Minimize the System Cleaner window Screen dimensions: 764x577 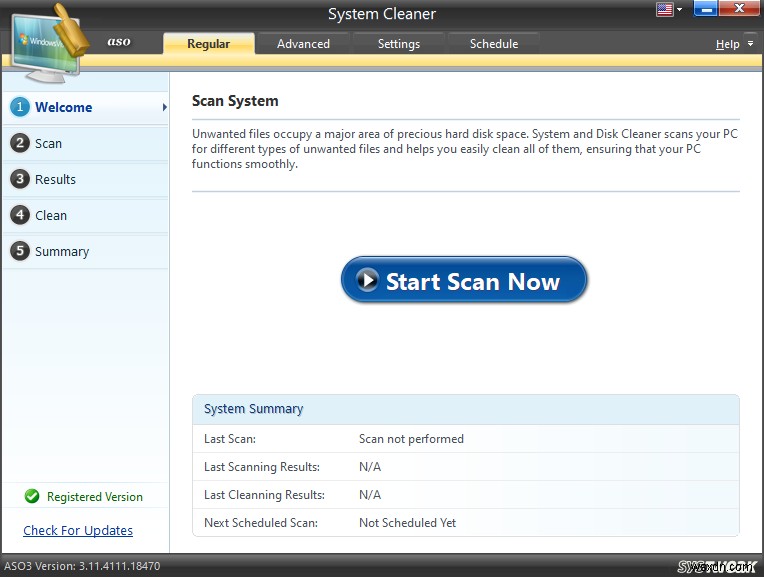pos(705,9)
